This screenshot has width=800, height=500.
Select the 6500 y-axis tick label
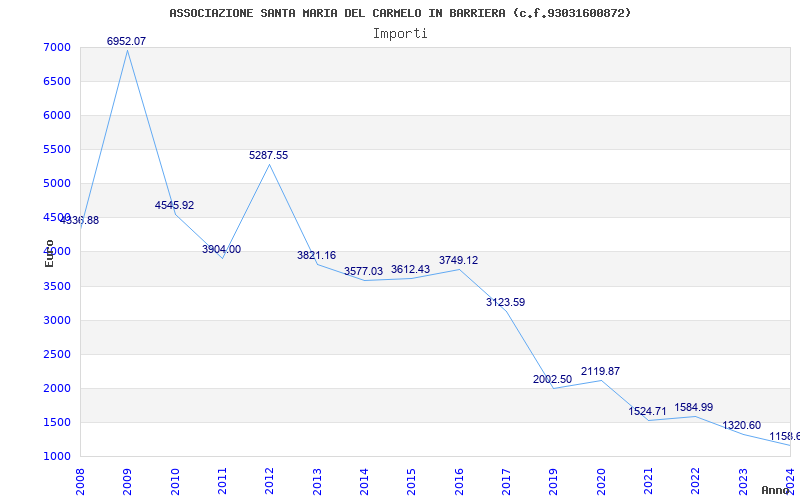56,82
